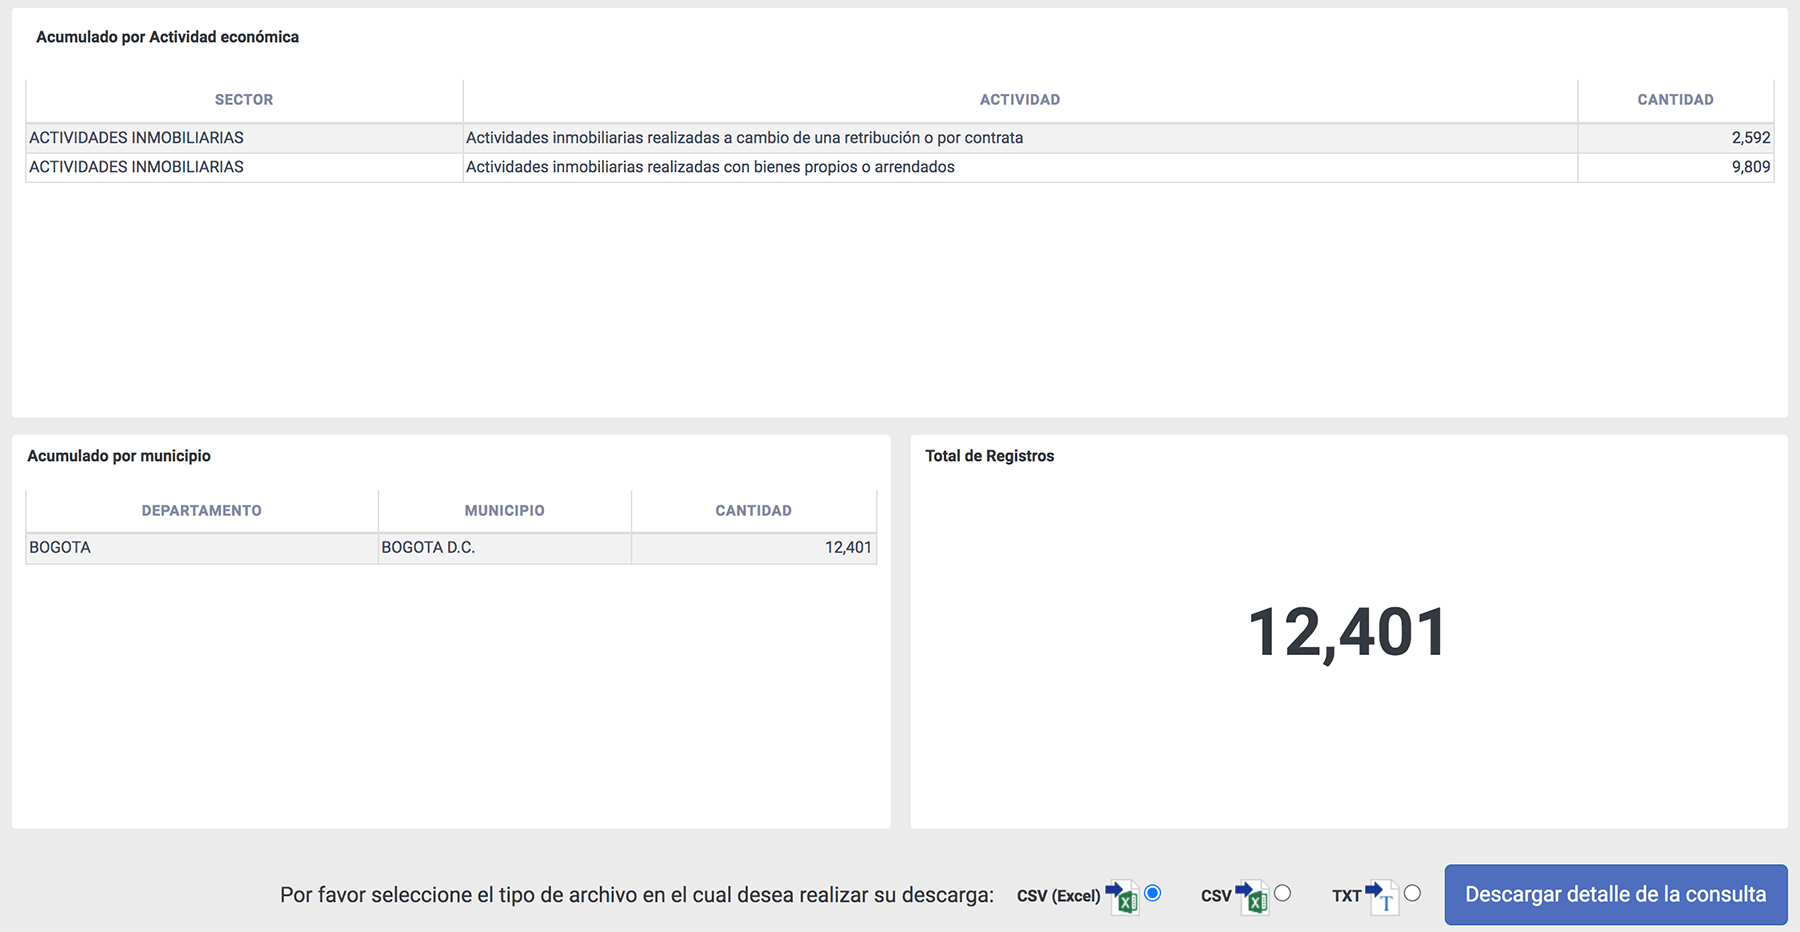
Task: Select the row with quantity 2,592
Action: point(744,138)
